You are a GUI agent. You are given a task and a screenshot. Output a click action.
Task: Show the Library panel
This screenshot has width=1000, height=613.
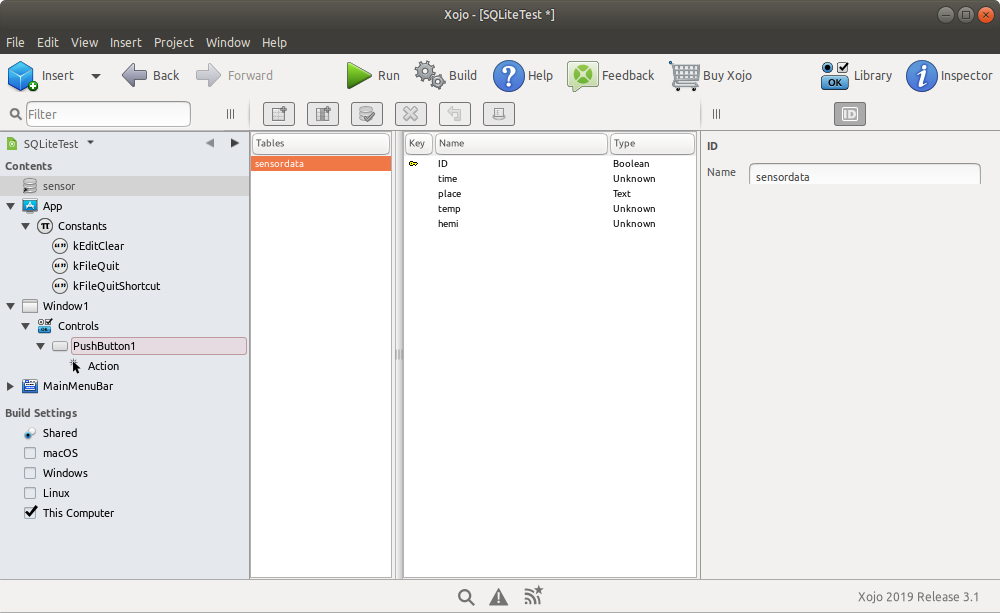pos(857,75)
